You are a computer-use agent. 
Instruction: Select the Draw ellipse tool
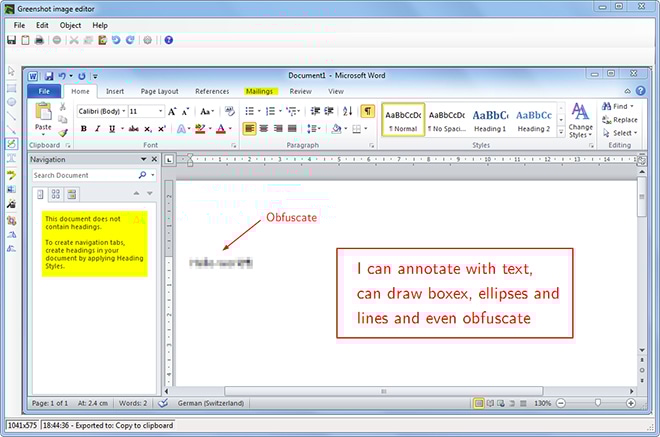[x=11, y=101]
